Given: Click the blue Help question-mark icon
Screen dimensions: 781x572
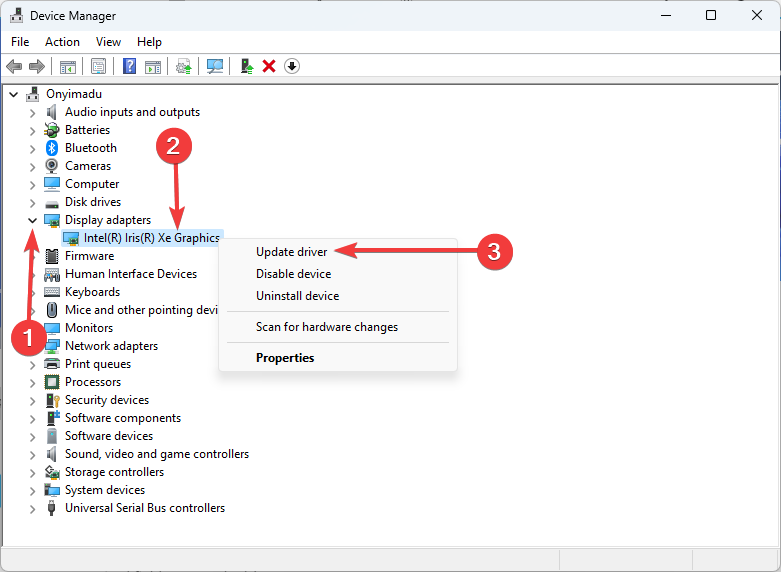Looking at the screenshot, I should coord(130,66).
